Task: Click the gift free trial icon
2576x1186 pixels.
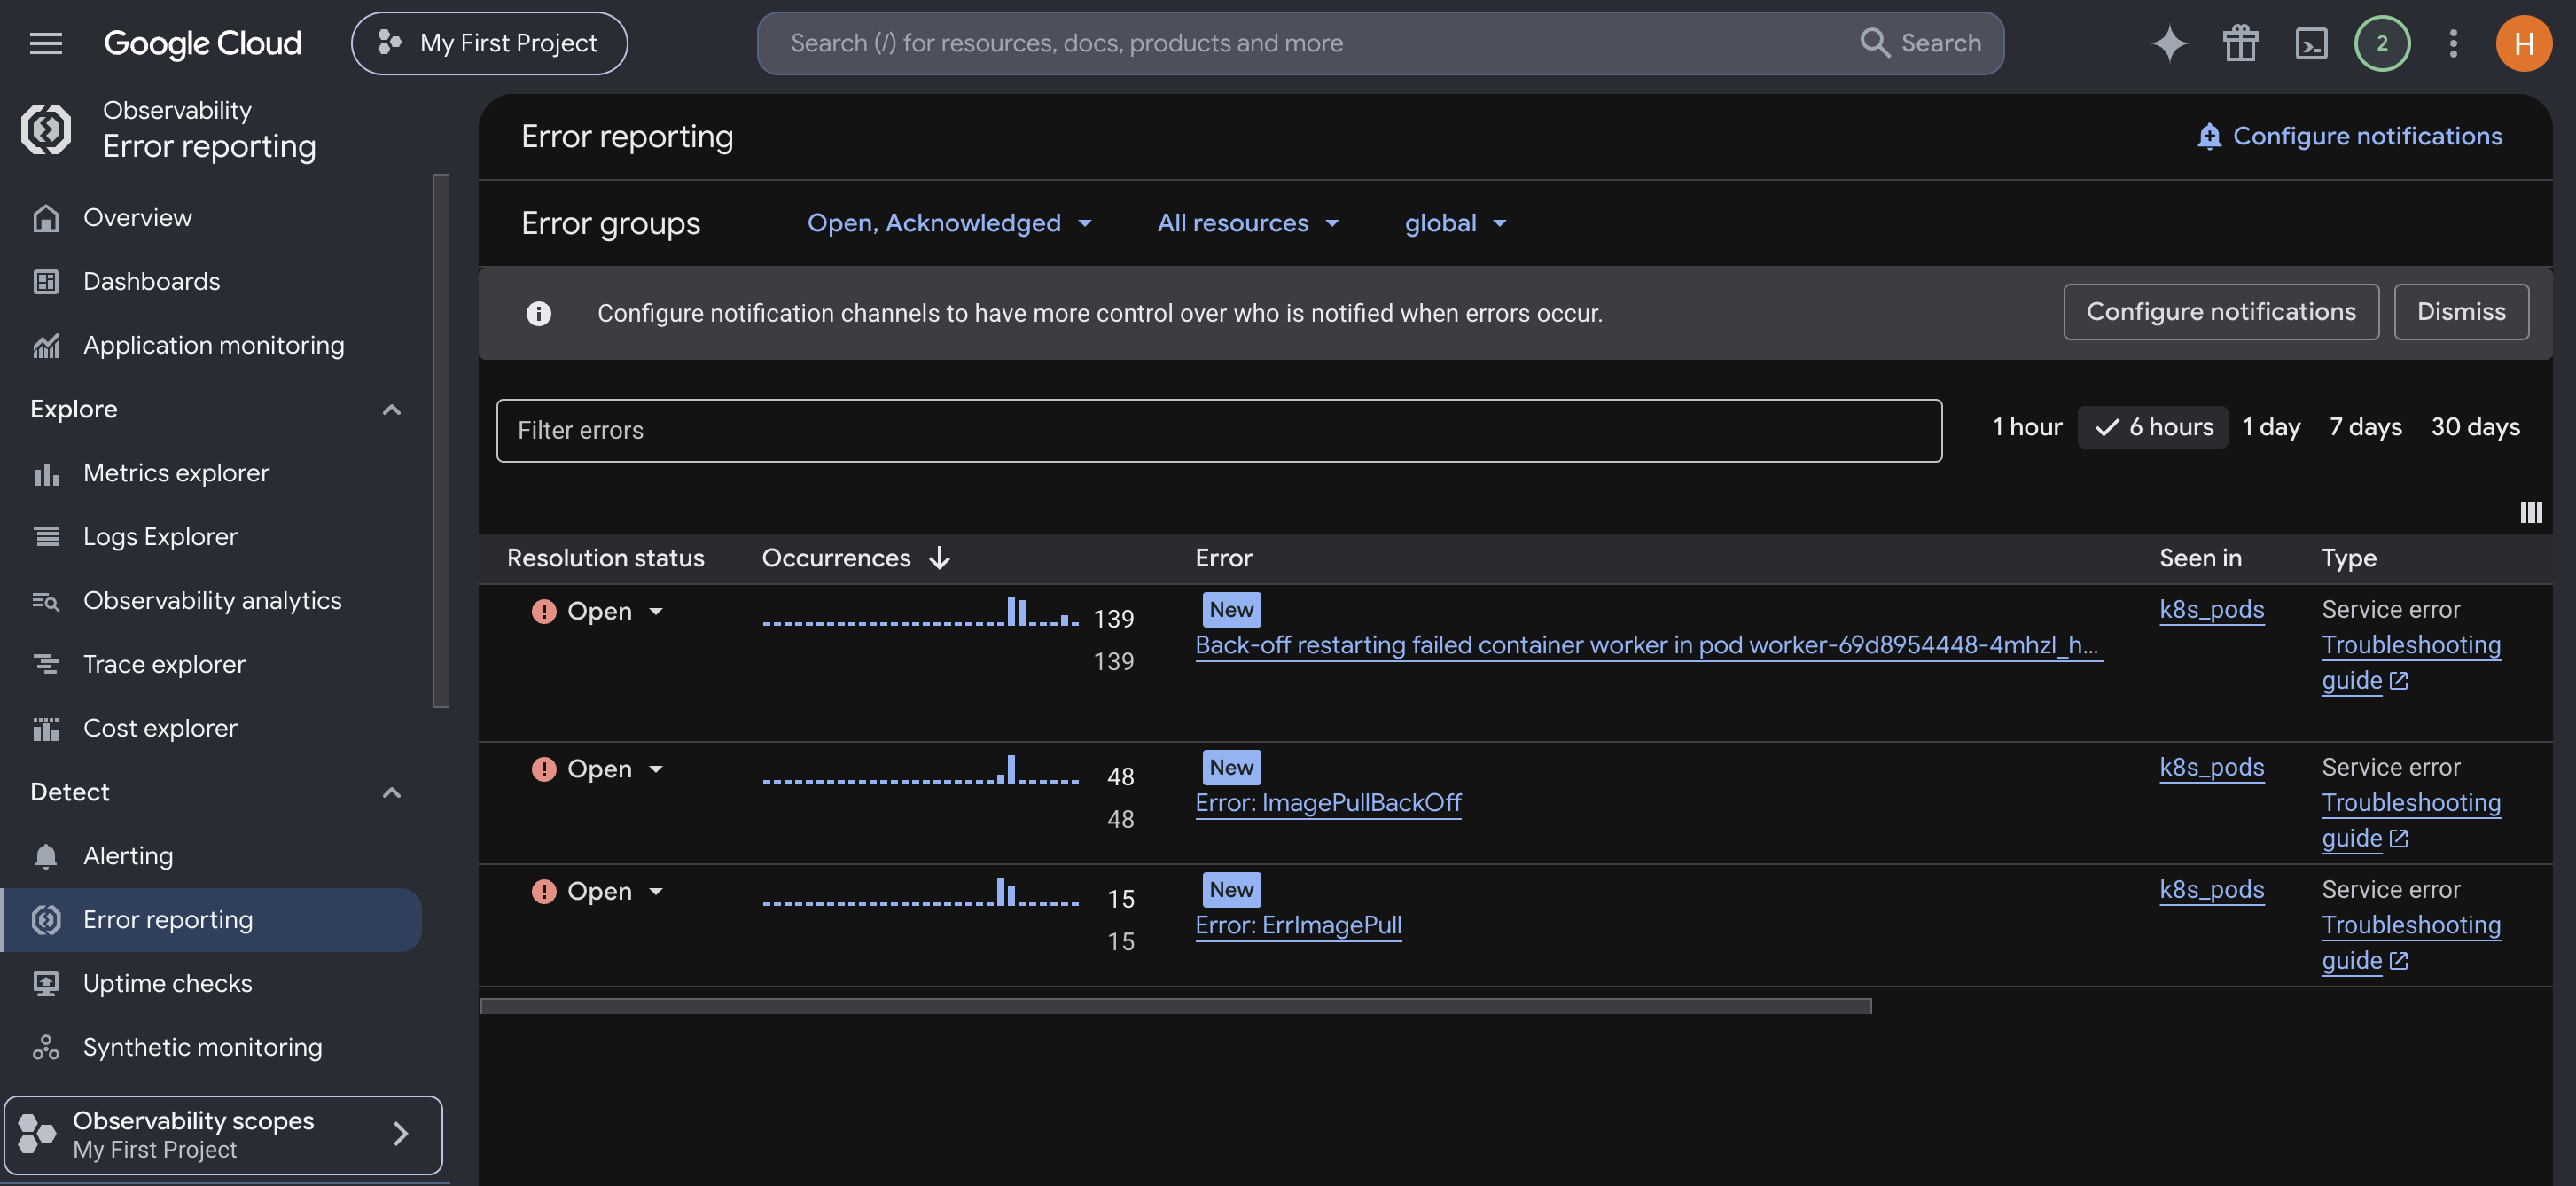Action: (x=2240, y=43)
